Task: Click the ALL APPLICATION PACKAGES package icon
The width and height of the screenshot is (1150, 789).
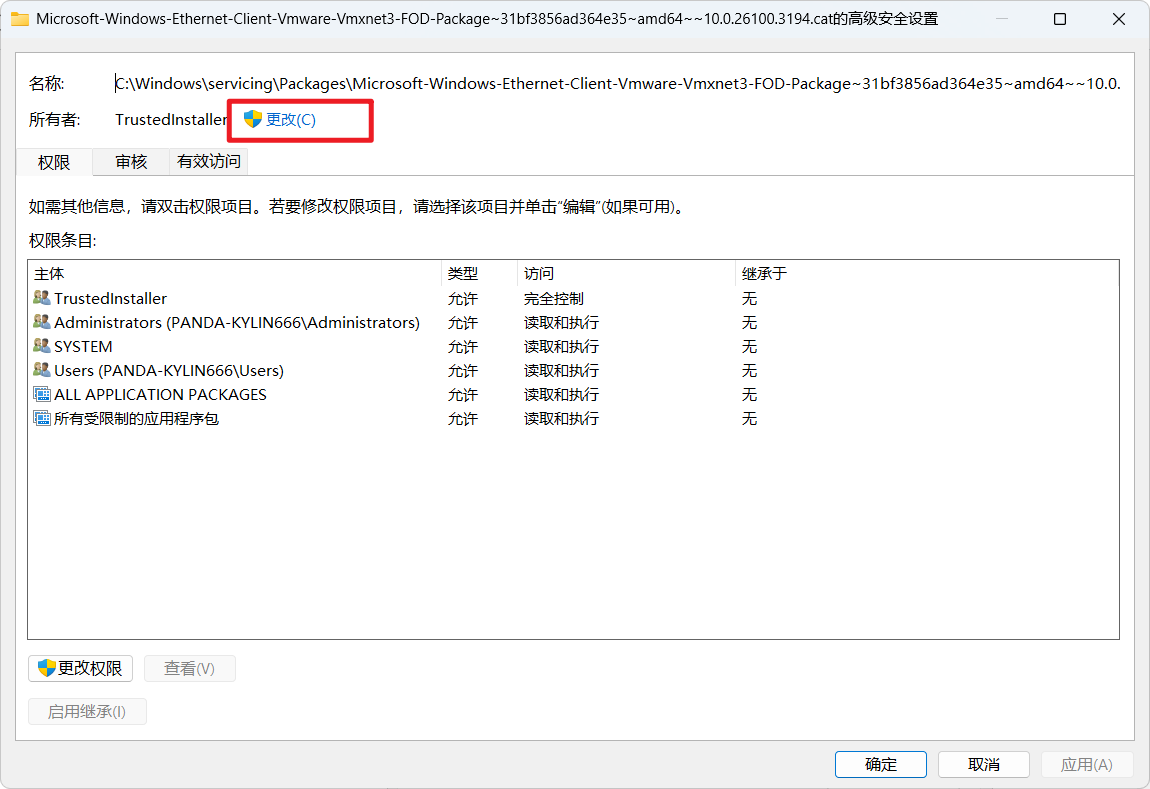Action: (x=42, y=394)
